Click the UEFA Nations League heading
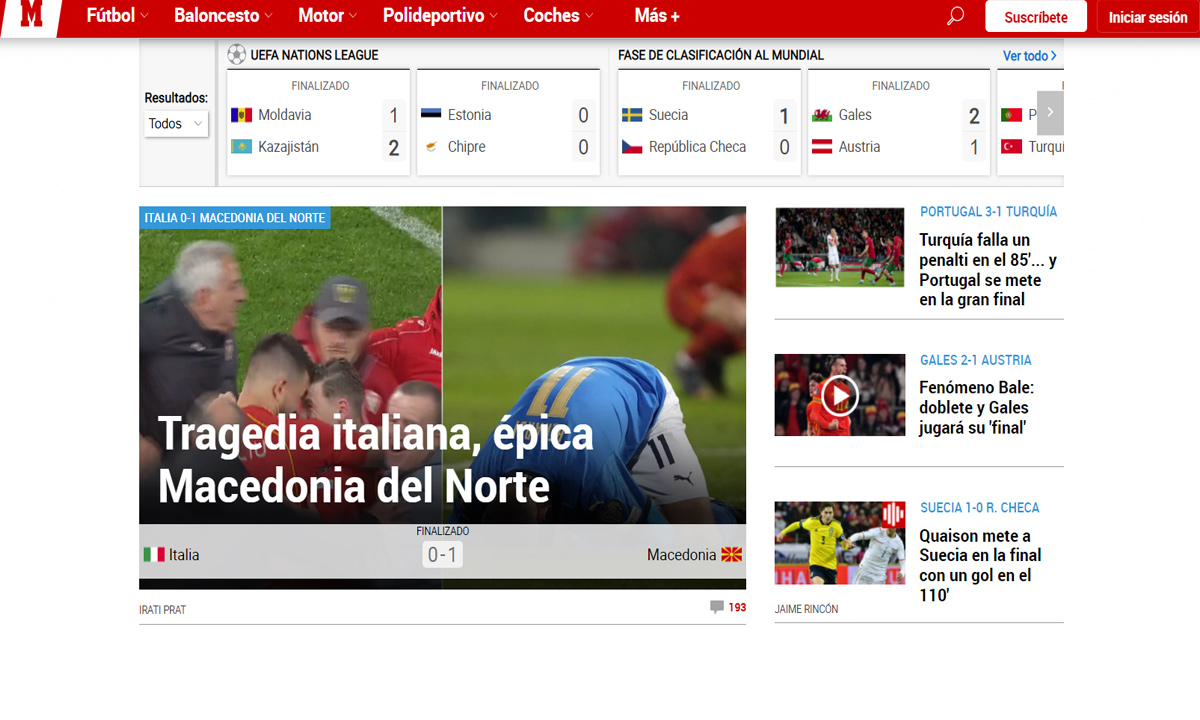The image size is (1200, 720). pyautogui.click(x=315, y=55)
